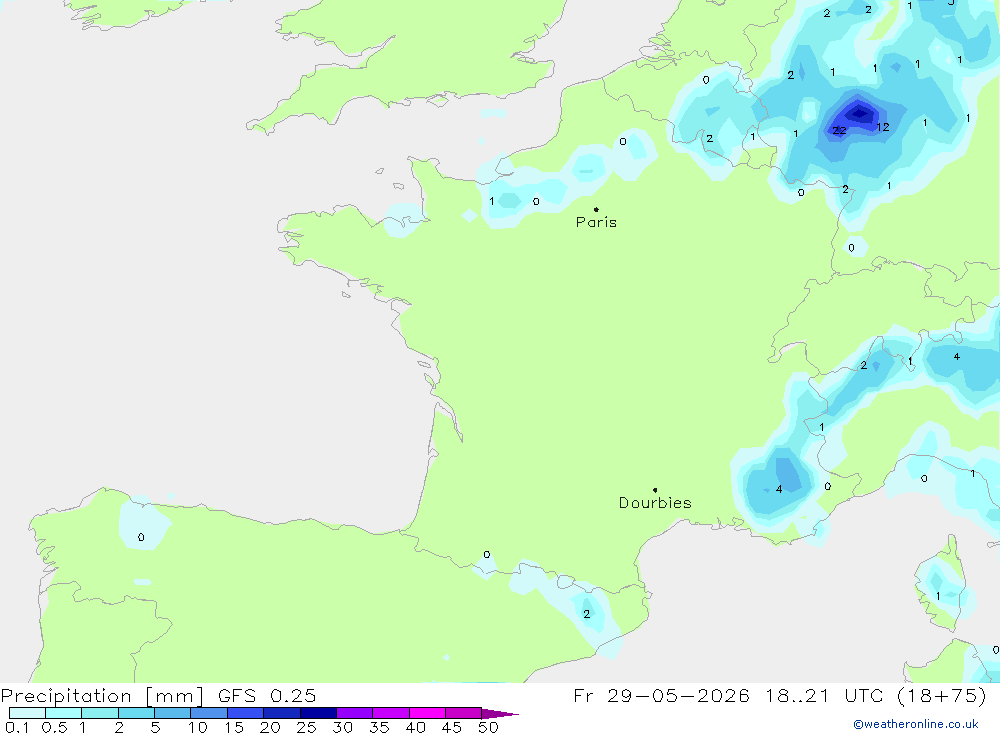1000x733 pixels.
Task: Pick the 25–30 navy legend swatch
Action: coord(318,713)
